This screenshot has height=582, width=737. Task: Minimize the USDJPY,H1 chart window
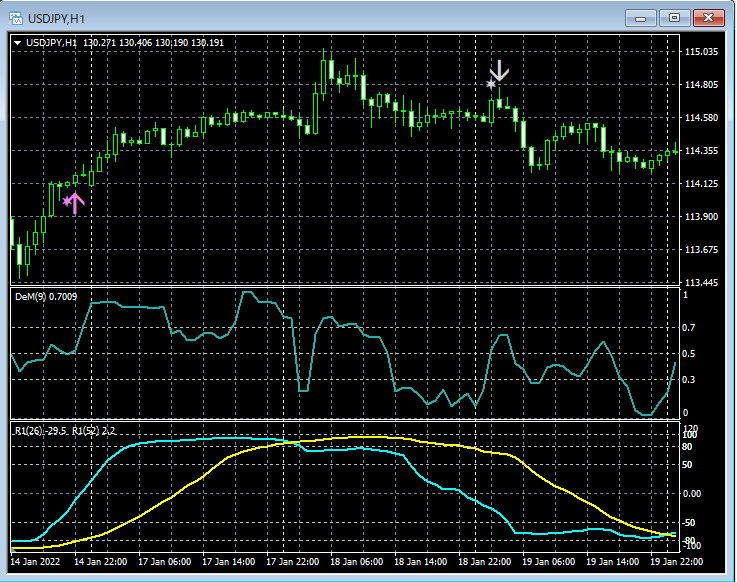[640, 18]
